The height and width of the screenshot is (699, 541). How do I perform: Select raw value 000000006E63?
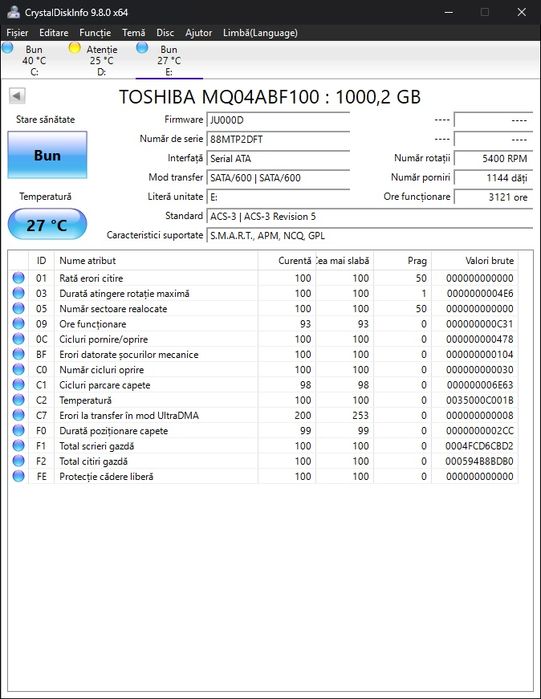point(480,385)
